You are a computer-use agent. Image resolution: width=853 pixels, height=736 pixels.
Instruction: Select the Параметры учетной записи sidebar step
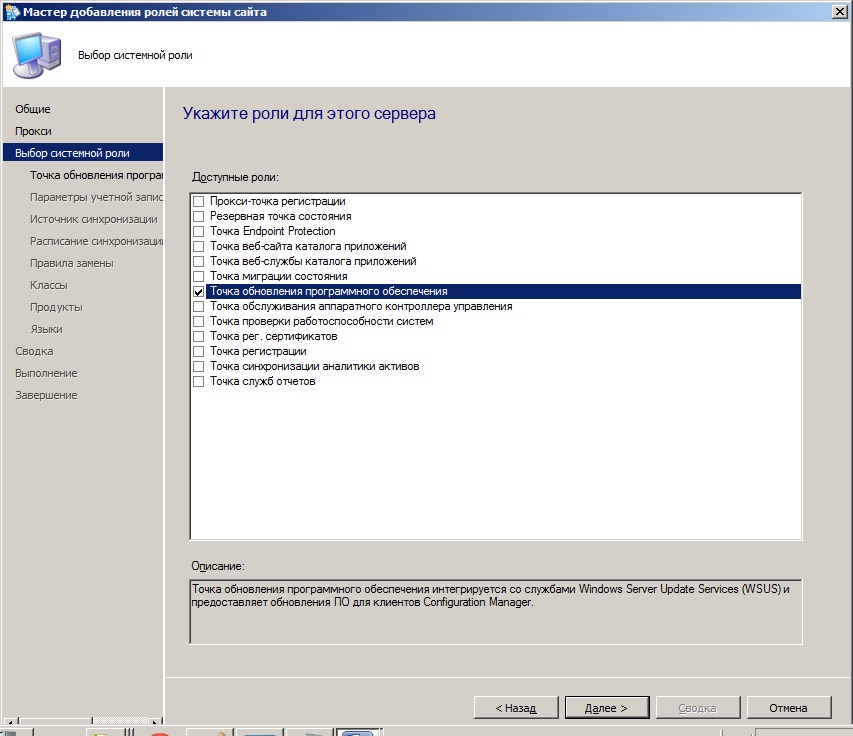[x=96, y=197]
